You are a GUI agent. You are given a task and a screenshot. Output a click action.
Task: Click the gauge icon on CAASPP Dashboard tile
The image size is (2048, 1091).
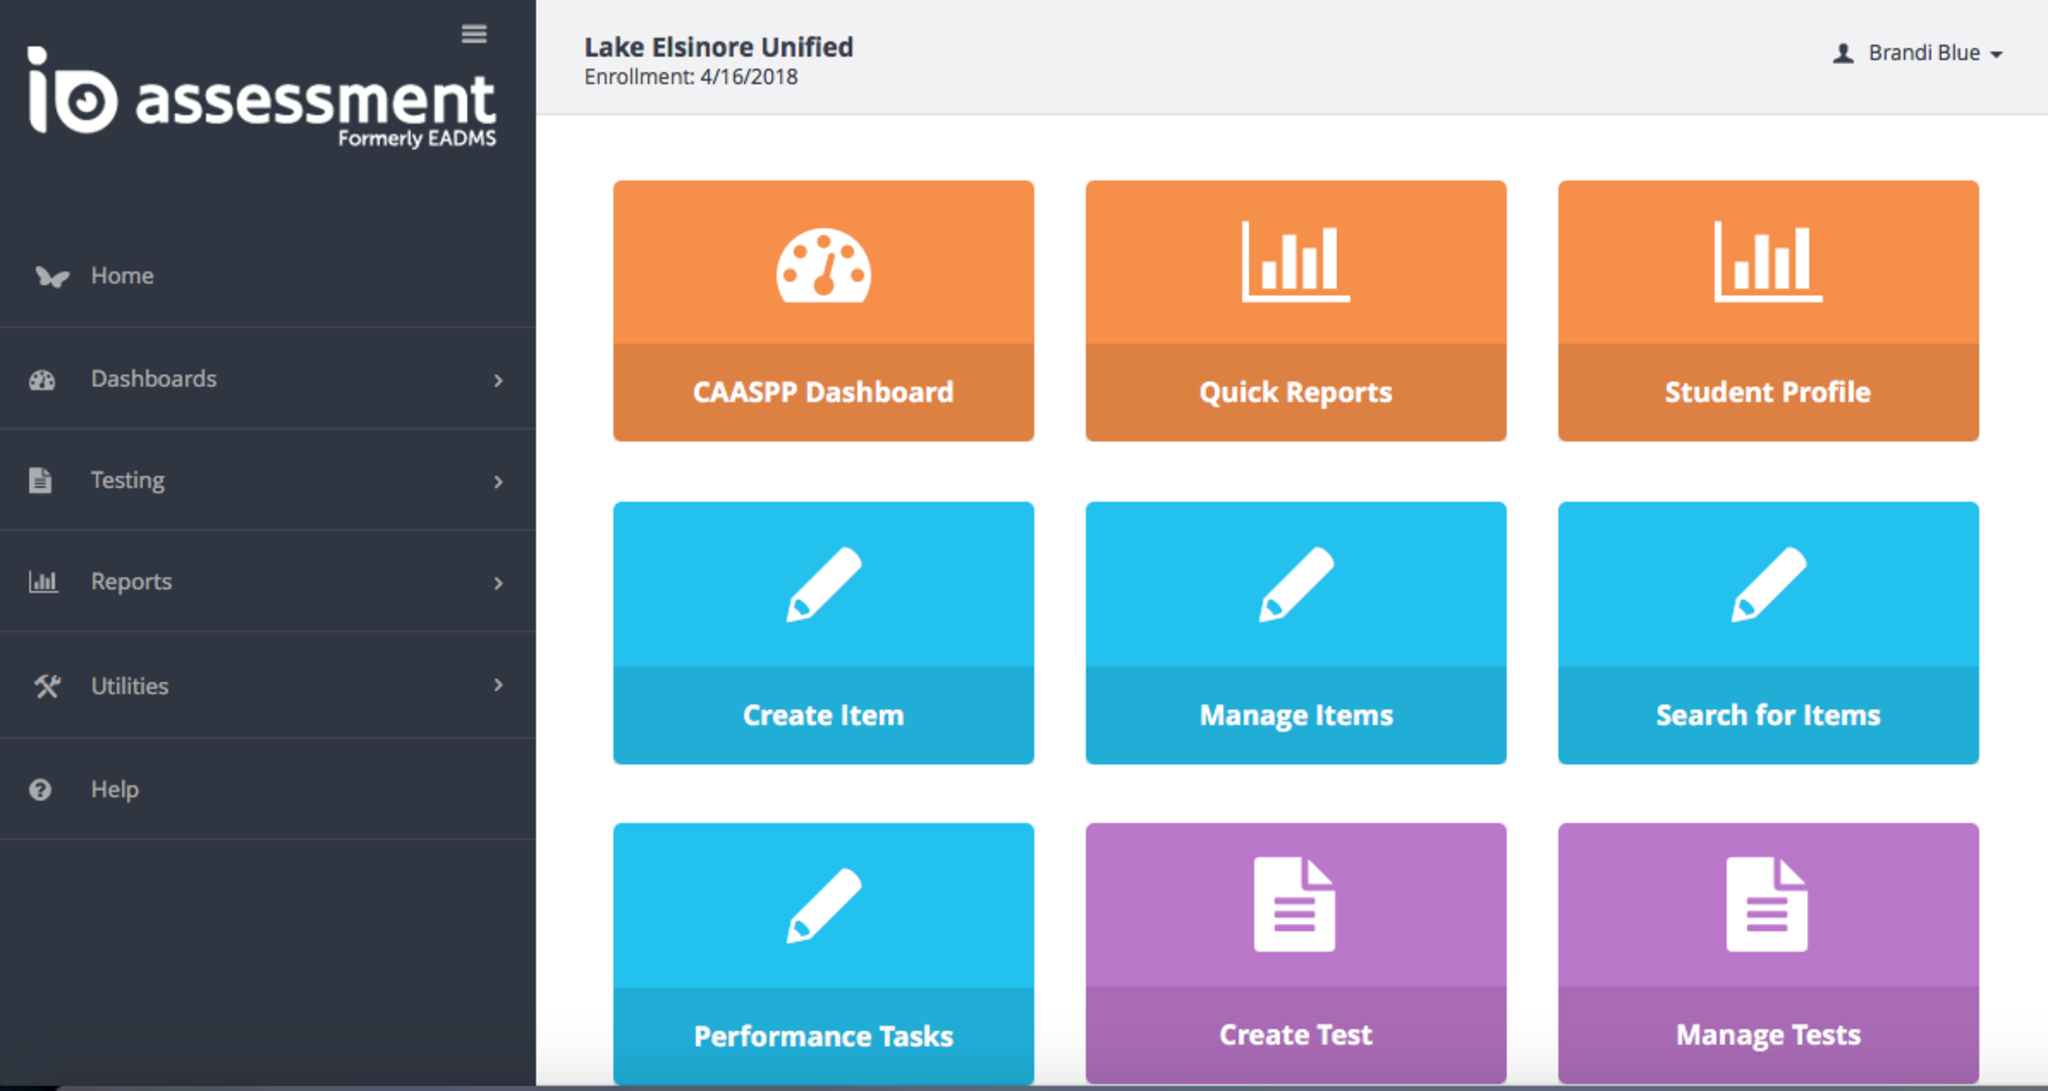(823, 266)
